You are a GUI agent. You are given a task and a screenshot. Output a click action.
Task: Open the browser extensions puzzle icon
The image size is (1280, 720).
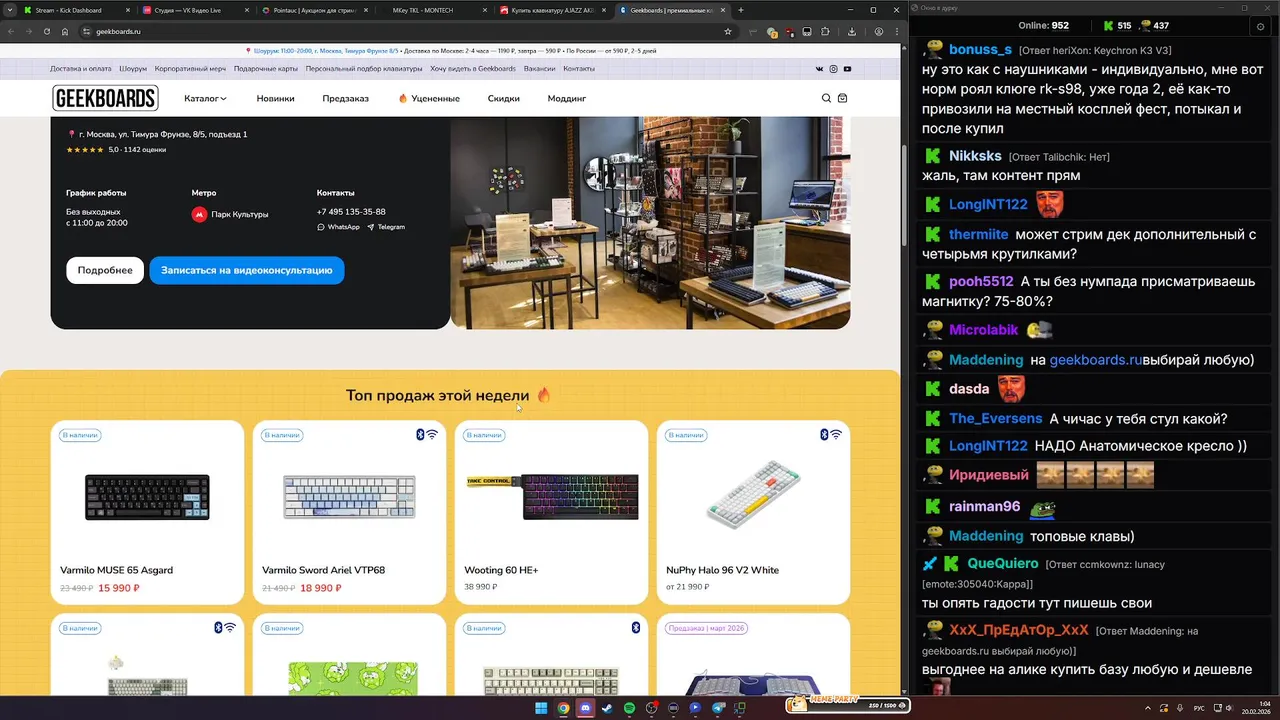click(825, 31)
